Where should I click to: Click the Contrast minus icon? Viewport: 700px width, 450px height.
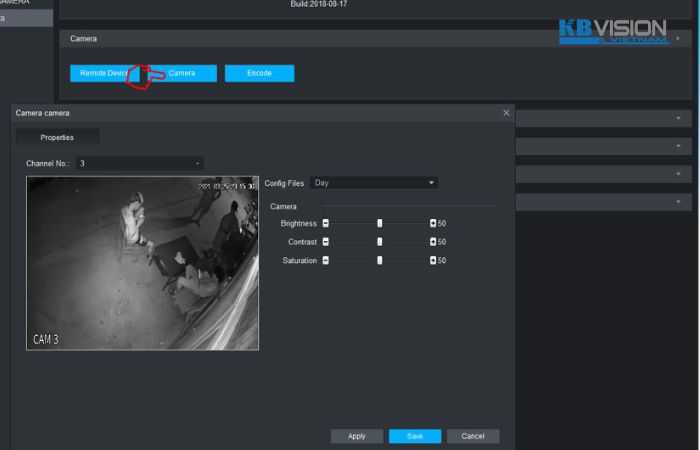(326, 242)
